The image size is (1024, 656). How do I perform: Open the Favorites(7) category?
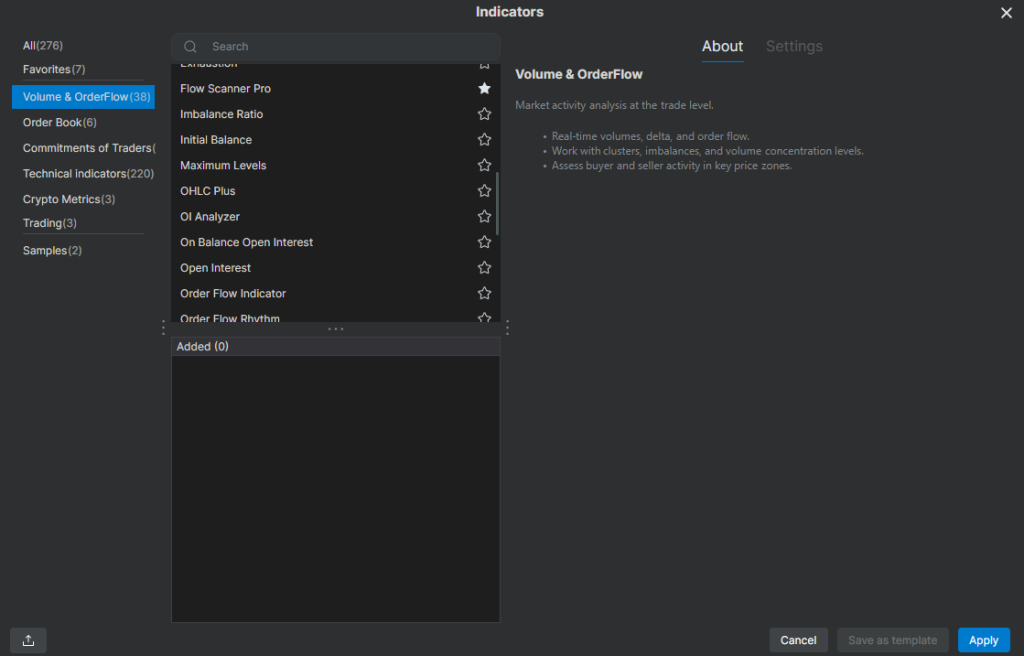point(54,69)
